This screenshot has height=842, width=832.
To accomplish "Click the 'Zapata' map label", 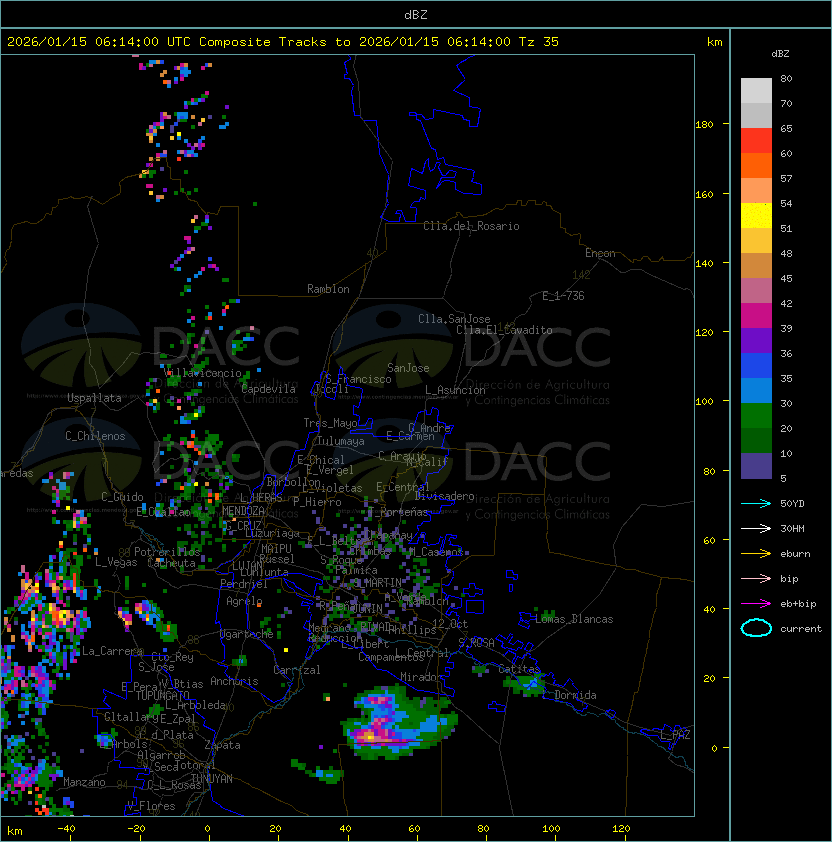I will (222, 745).
